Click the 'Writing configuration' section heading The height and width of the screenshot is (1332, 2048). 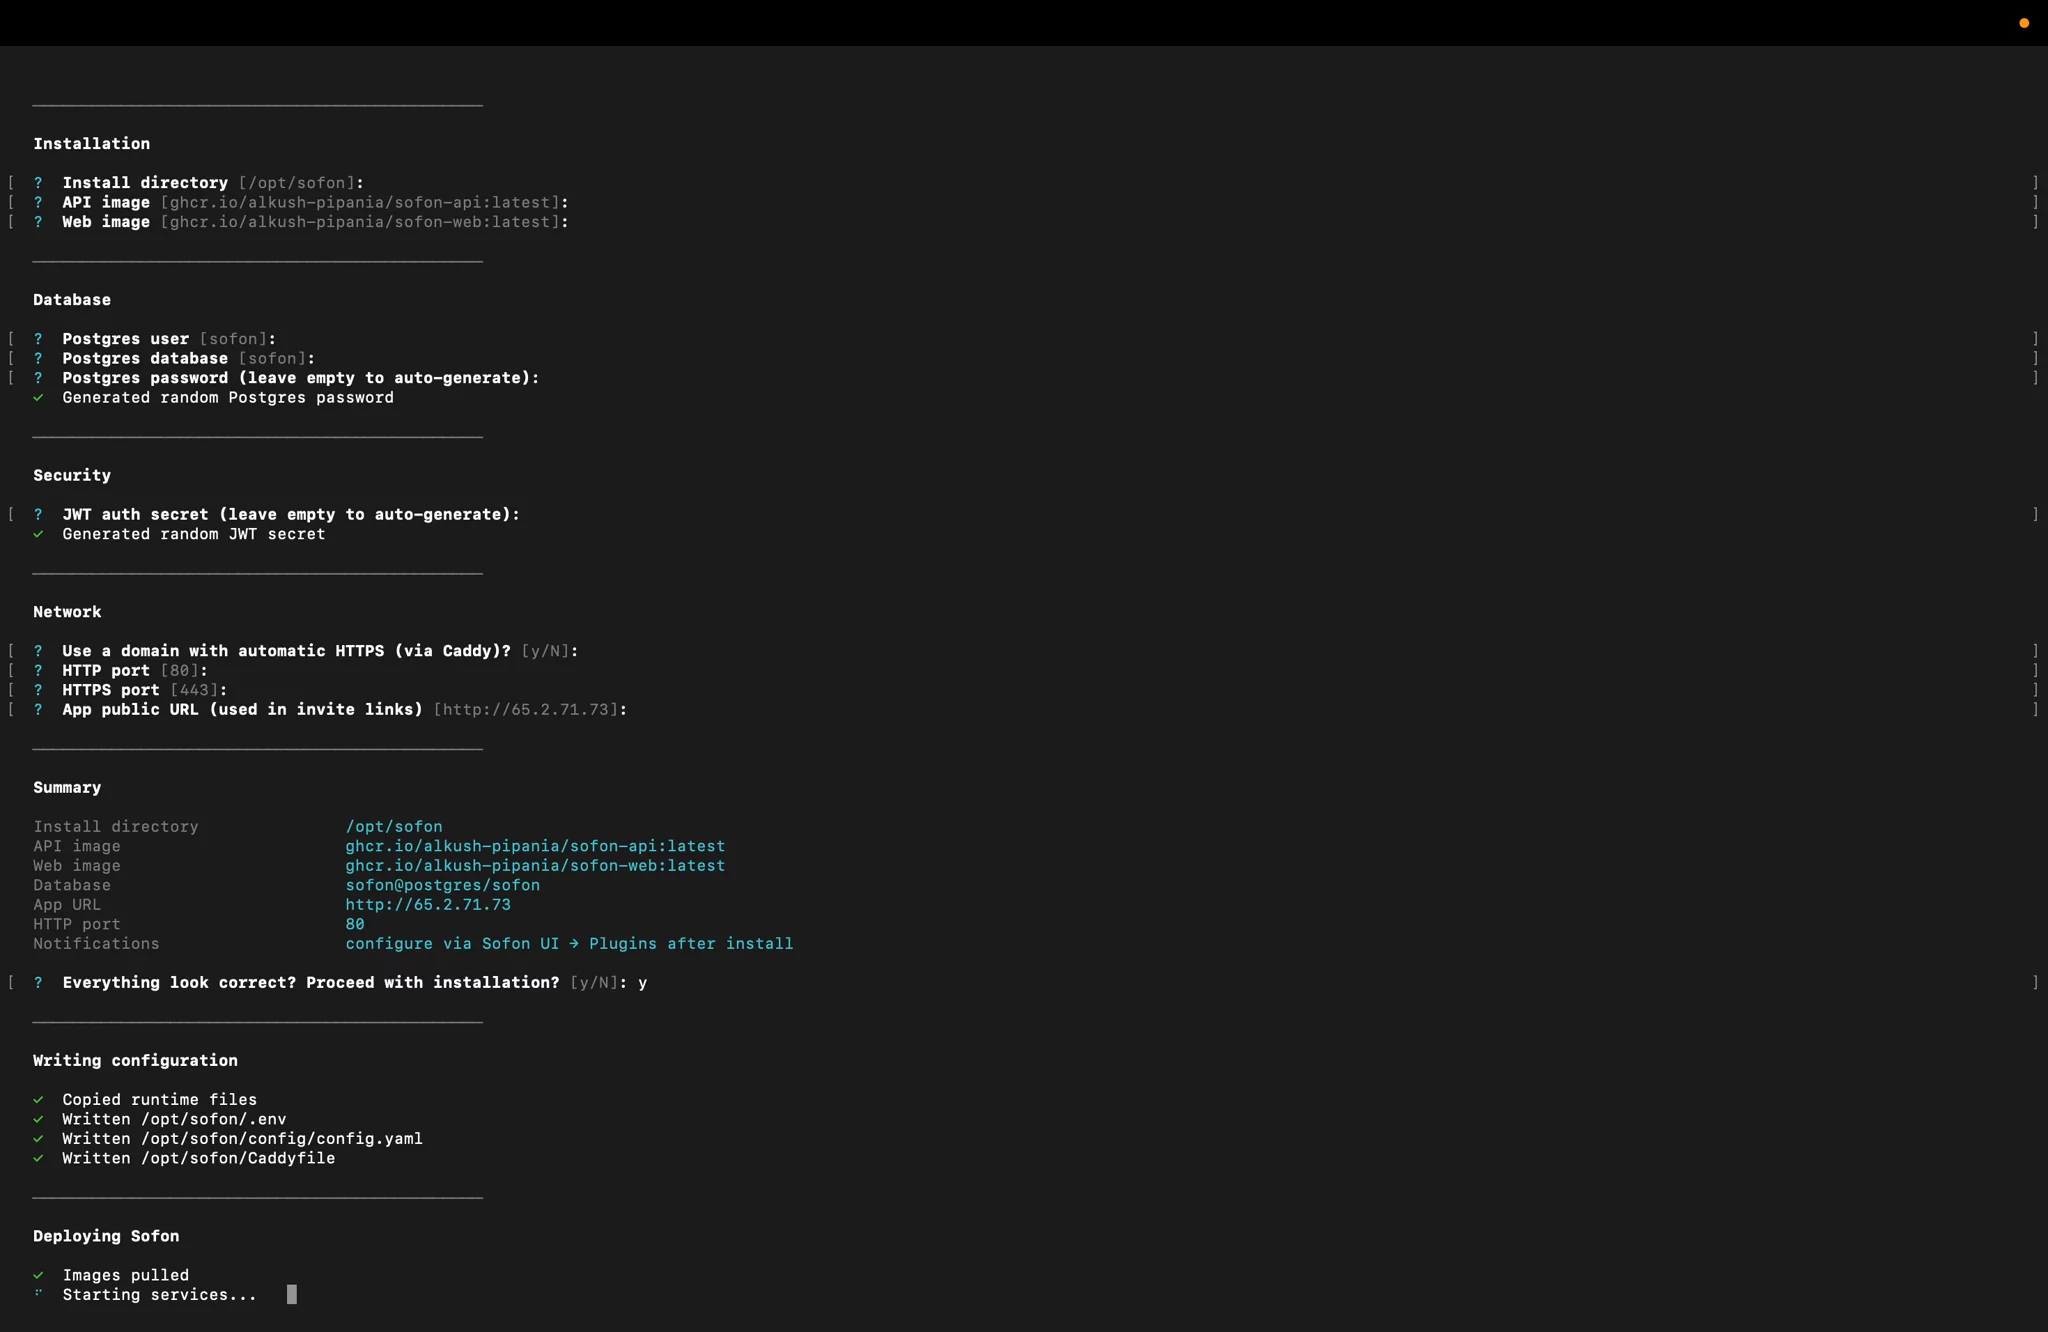[x=135, y=1061]
